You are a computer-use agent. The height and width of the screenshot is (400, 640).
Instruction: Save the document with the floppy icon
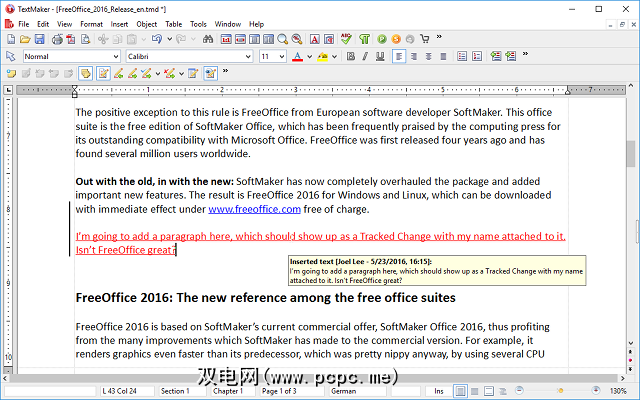click(39, 39)
